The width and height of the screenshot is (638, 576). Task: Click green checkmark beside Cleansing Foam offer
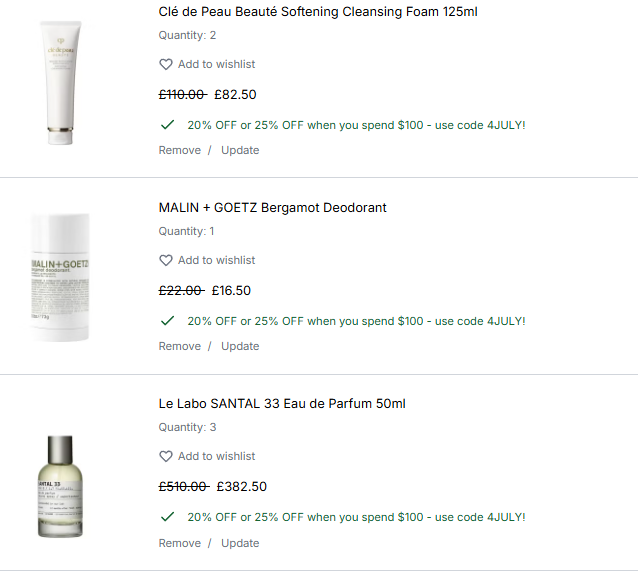pyautogui.click(x=167, y=124)
